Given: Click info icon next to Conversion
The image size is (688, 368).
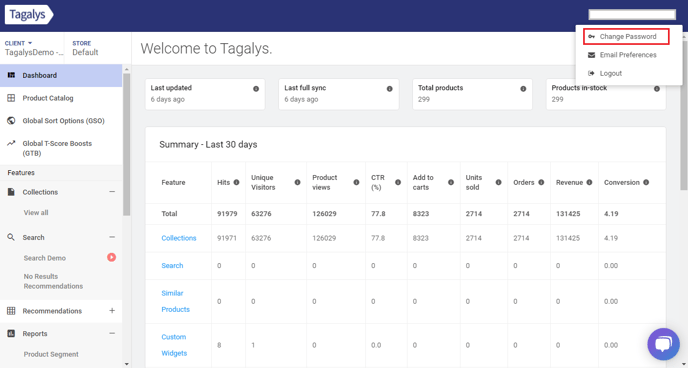Looking at the screenshot, I should coord(646,182).
